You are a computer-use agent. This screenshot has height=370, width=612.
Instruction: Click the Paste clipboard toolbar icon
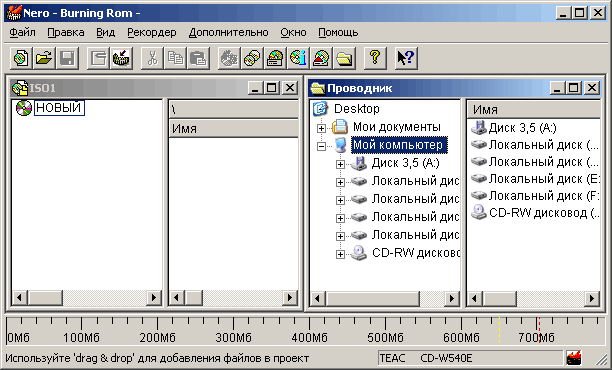(198, 58)
